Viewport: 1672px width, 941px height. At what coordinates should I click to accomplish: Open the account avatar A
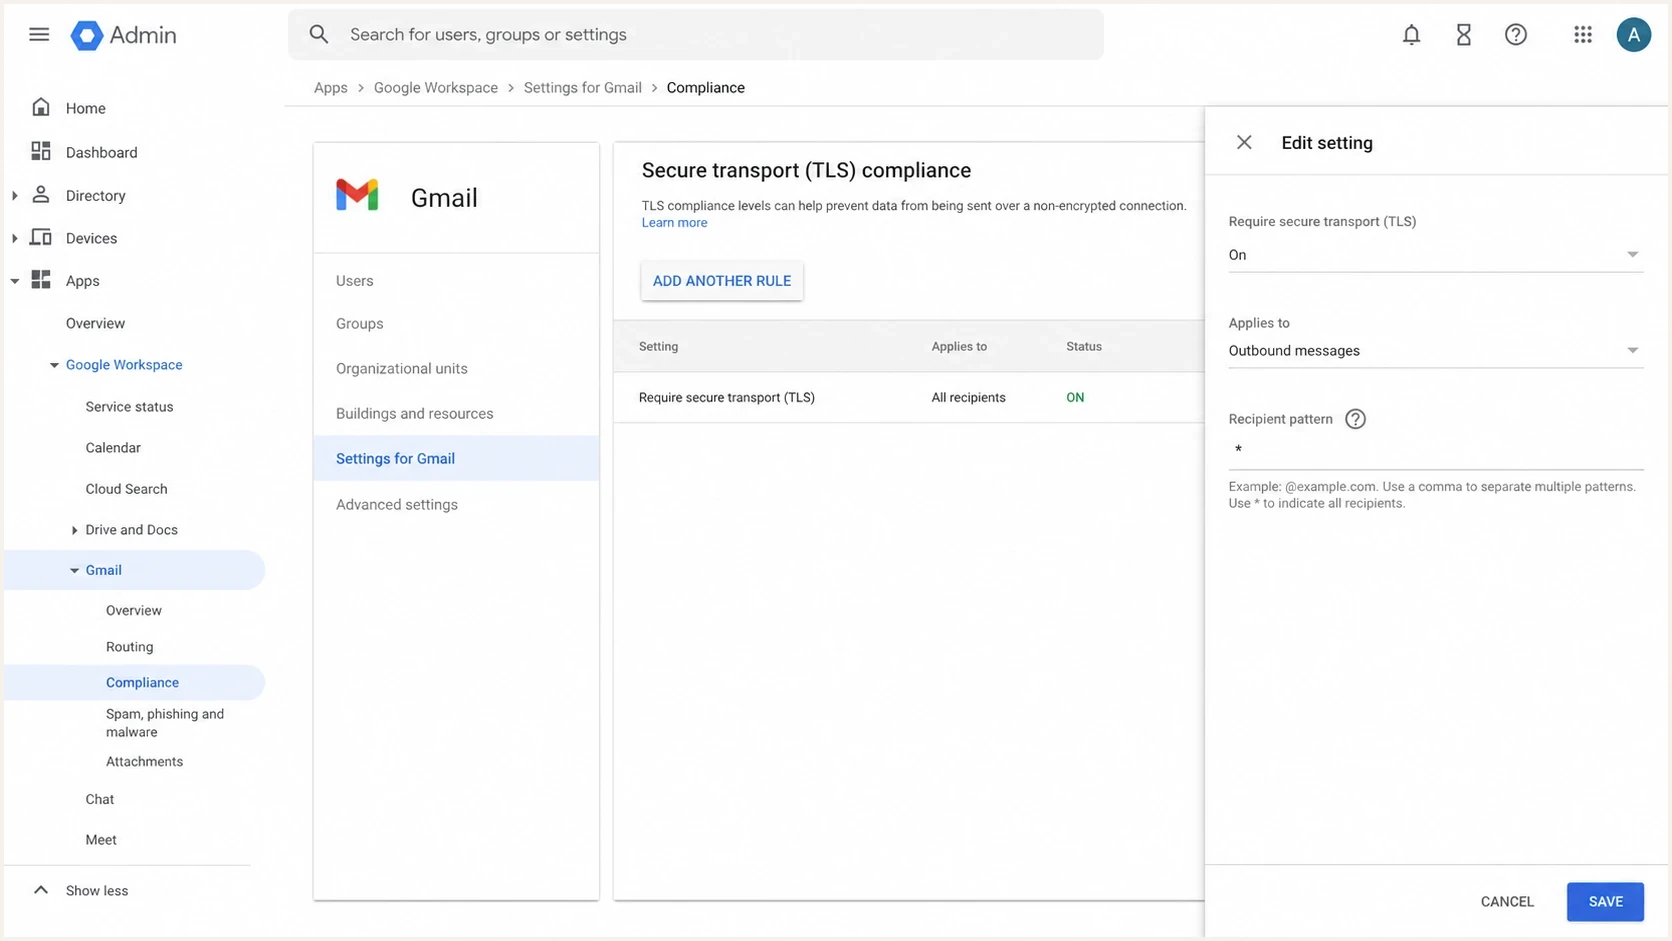pyautogui.click(x=1633, y=35)
